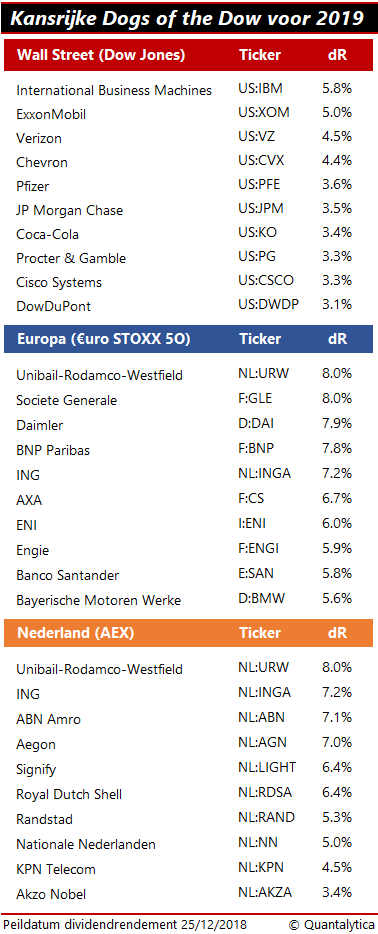Select the Royal Dutch Shell row
This screenshot has height=934, width=378.
[189, 794]
